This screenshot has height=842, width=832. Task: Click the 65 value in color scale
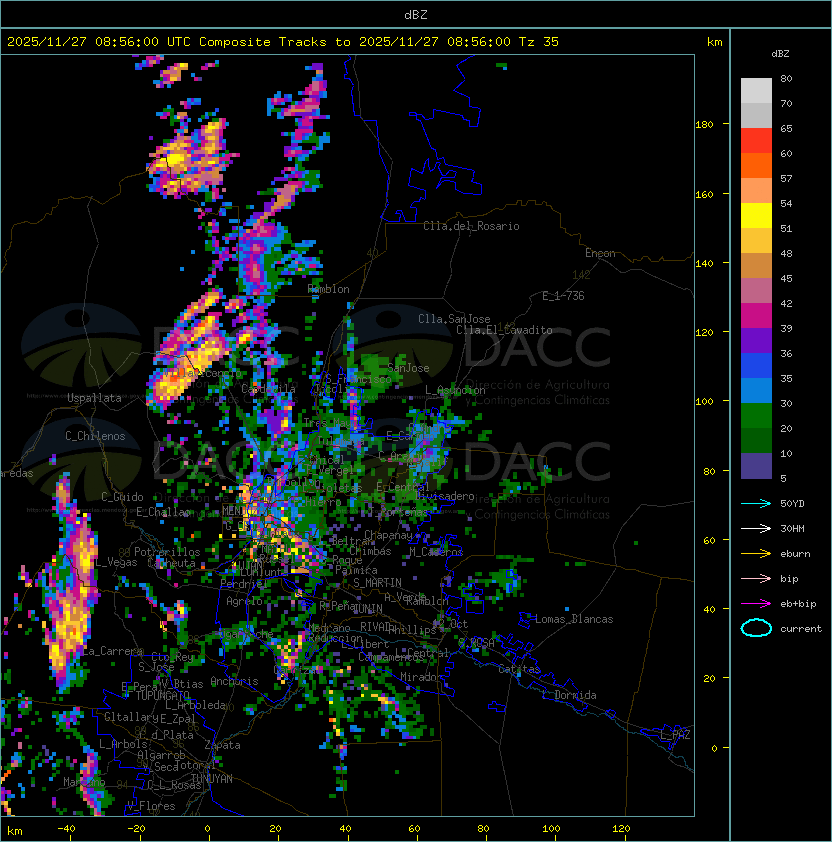point(786,128)
